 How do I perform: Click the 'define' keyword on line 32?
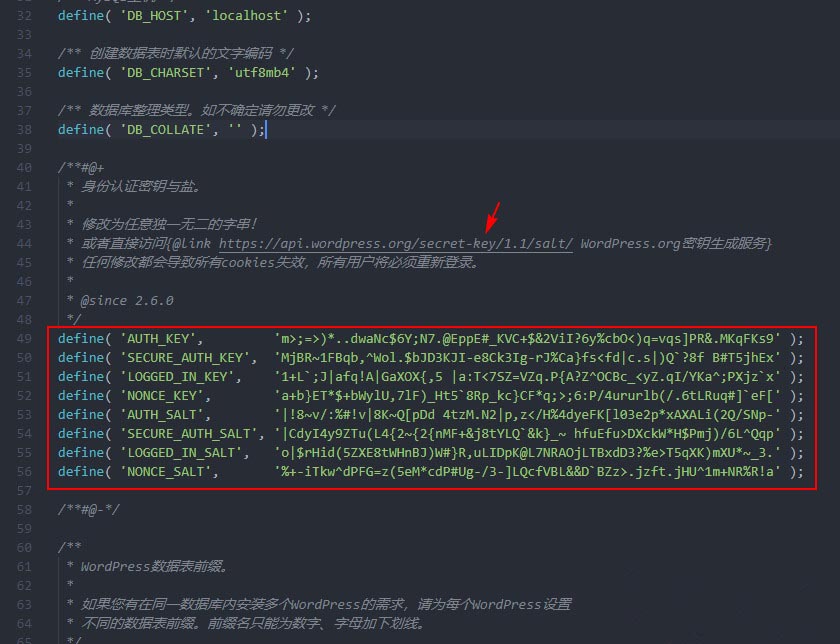[x=80, y=16]
